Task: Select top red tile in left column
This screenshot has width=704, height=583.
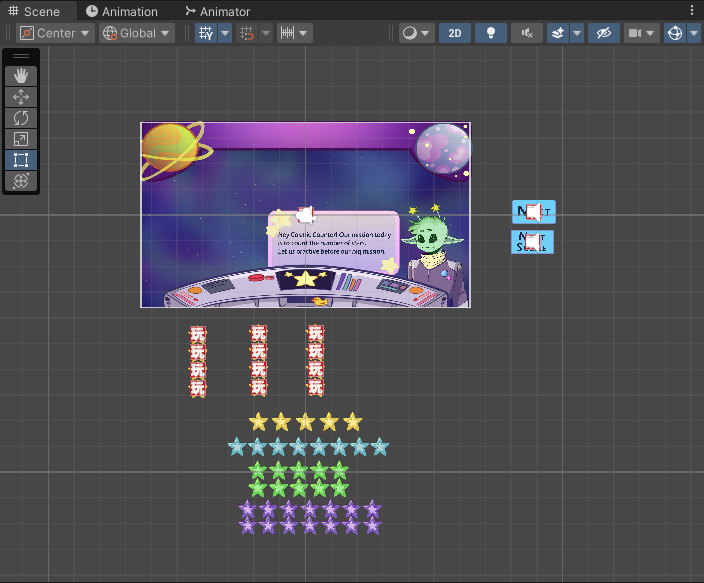Action: pyautogui.click(x=198, y=334)
